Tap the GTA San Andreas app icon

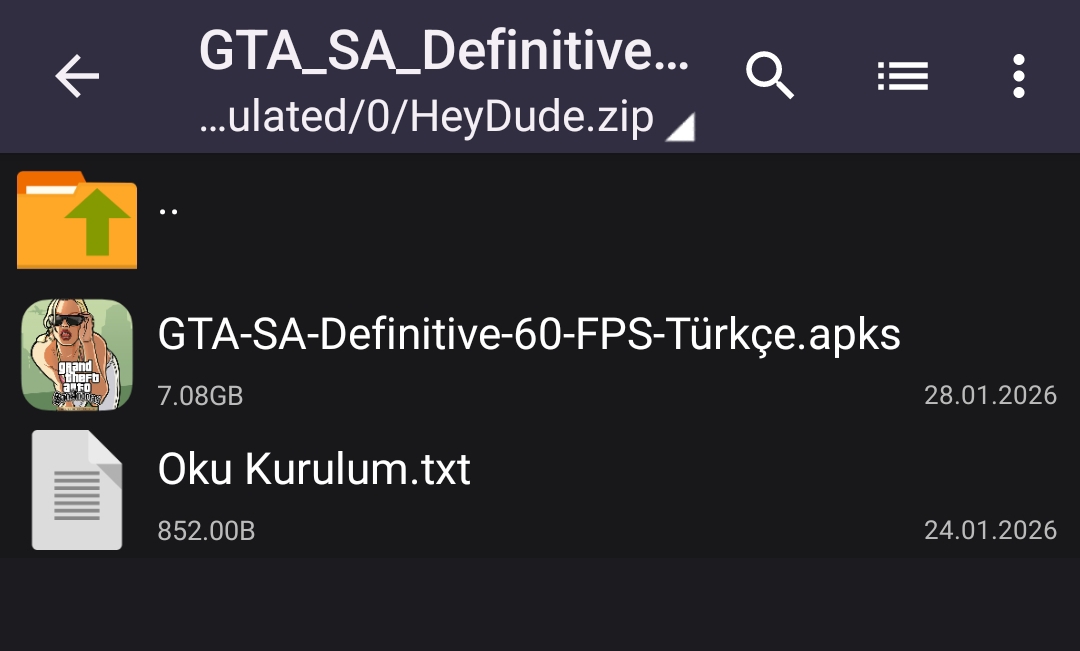(77, 355)
